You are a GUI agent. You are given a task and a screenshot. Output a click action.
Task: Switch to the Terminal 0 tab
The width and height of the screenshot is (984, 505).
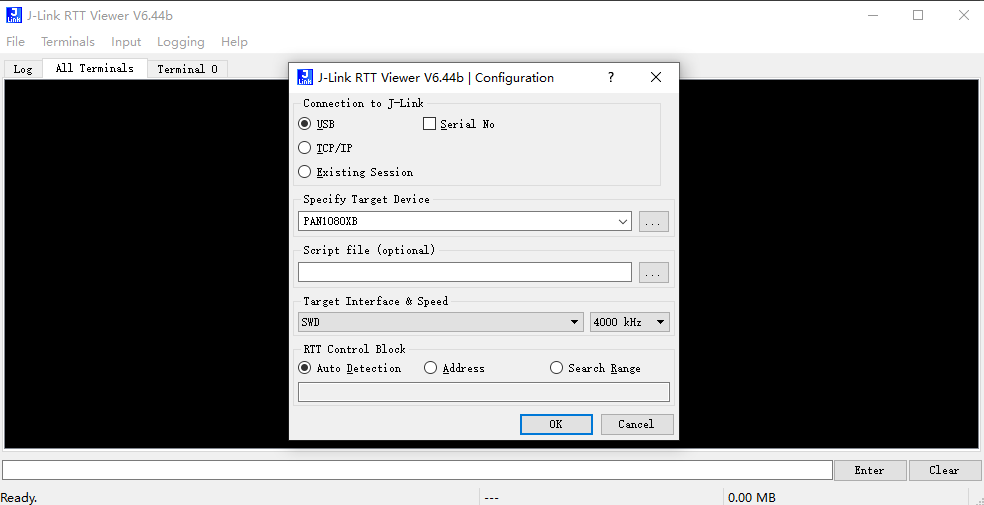click(x=187, y=69)
